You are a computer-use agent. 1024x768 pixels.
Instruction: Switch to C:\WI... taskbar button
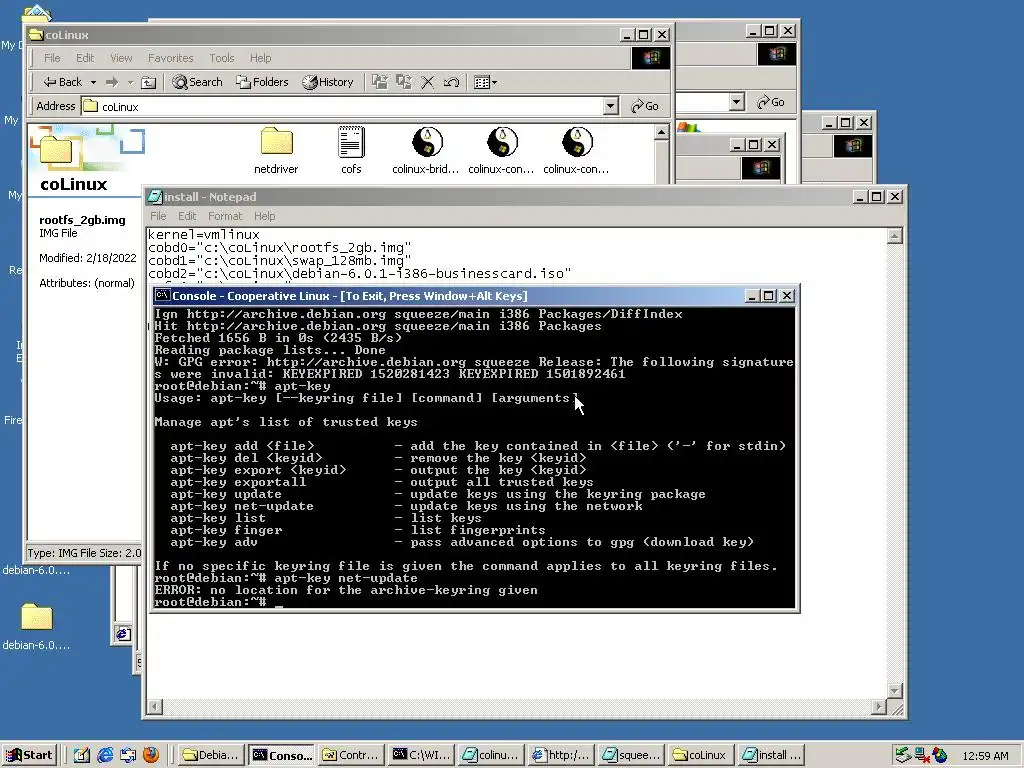[421, 755]
